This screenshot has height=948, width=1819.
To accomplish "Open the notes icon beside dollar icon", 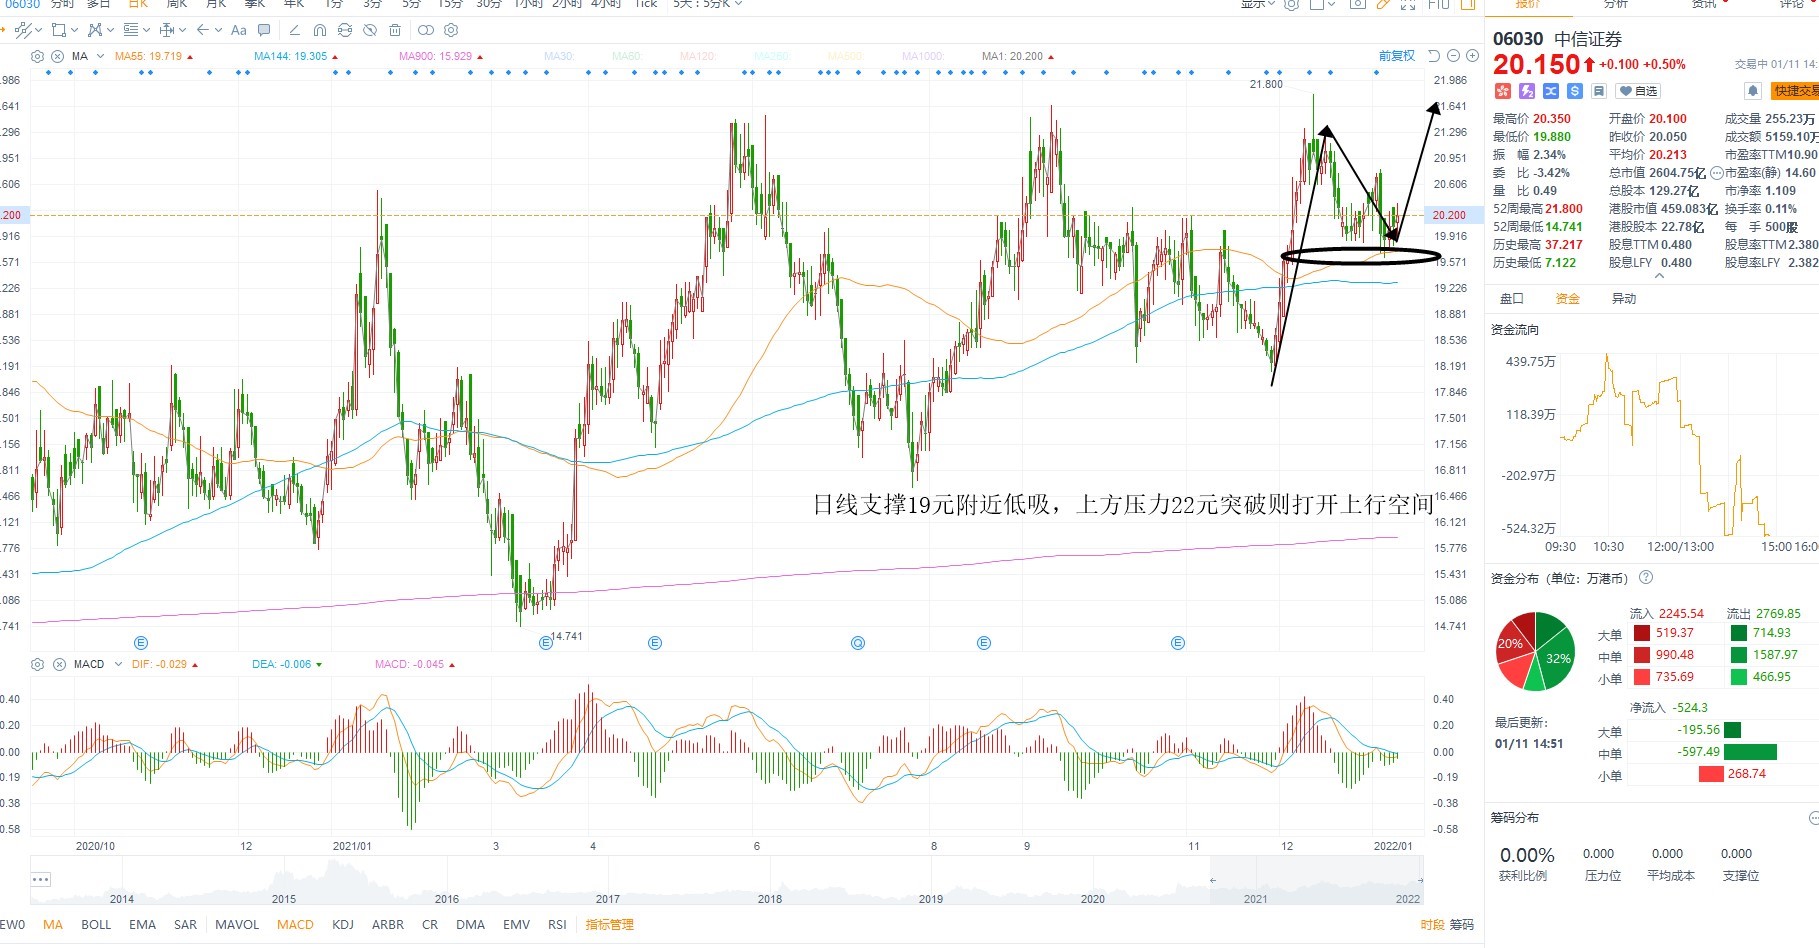I will 1599,91.
